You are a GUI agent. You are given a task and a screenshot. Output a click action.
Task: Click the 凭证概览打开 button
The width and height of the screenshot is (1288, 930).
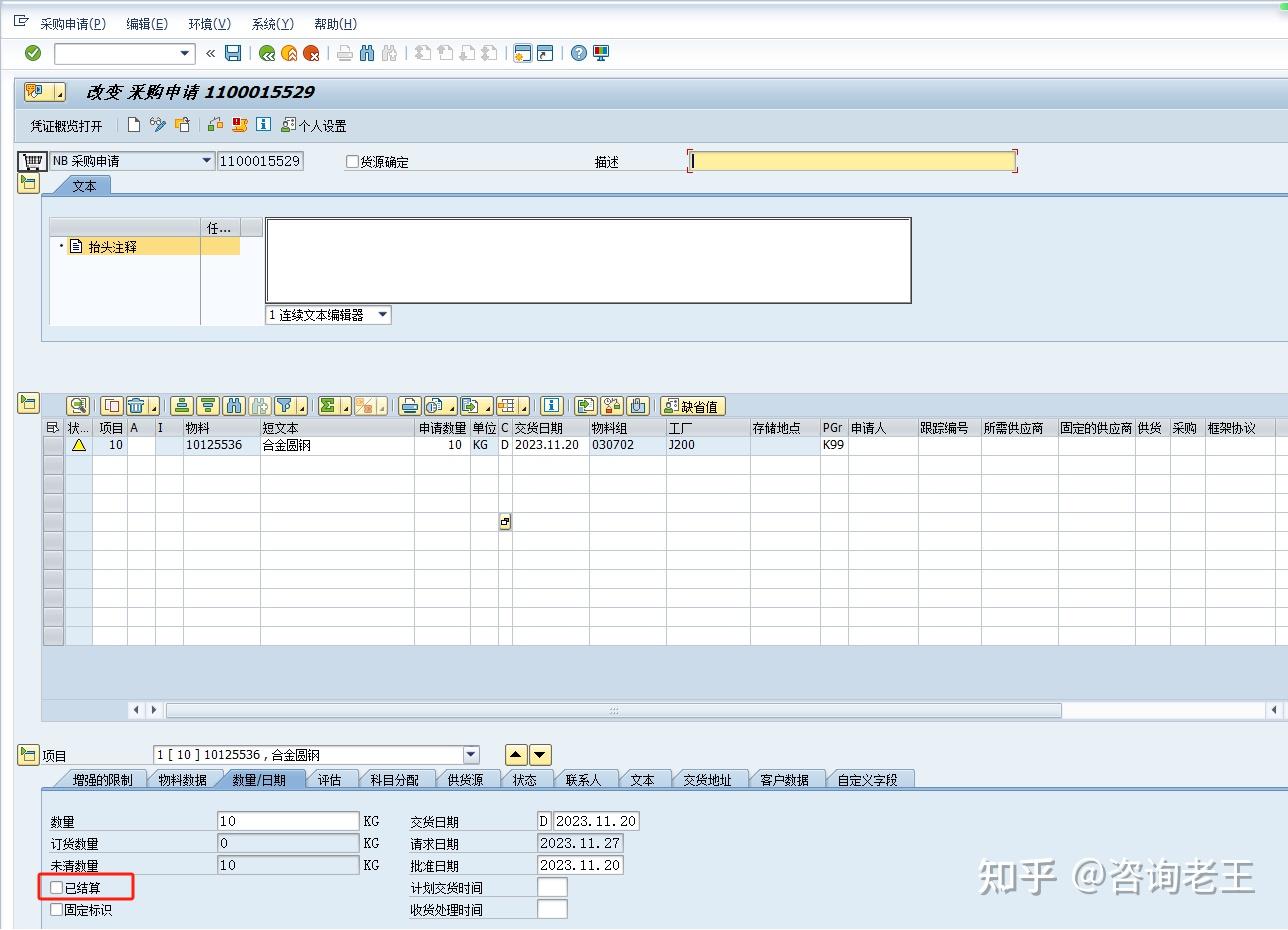[66, 126]
